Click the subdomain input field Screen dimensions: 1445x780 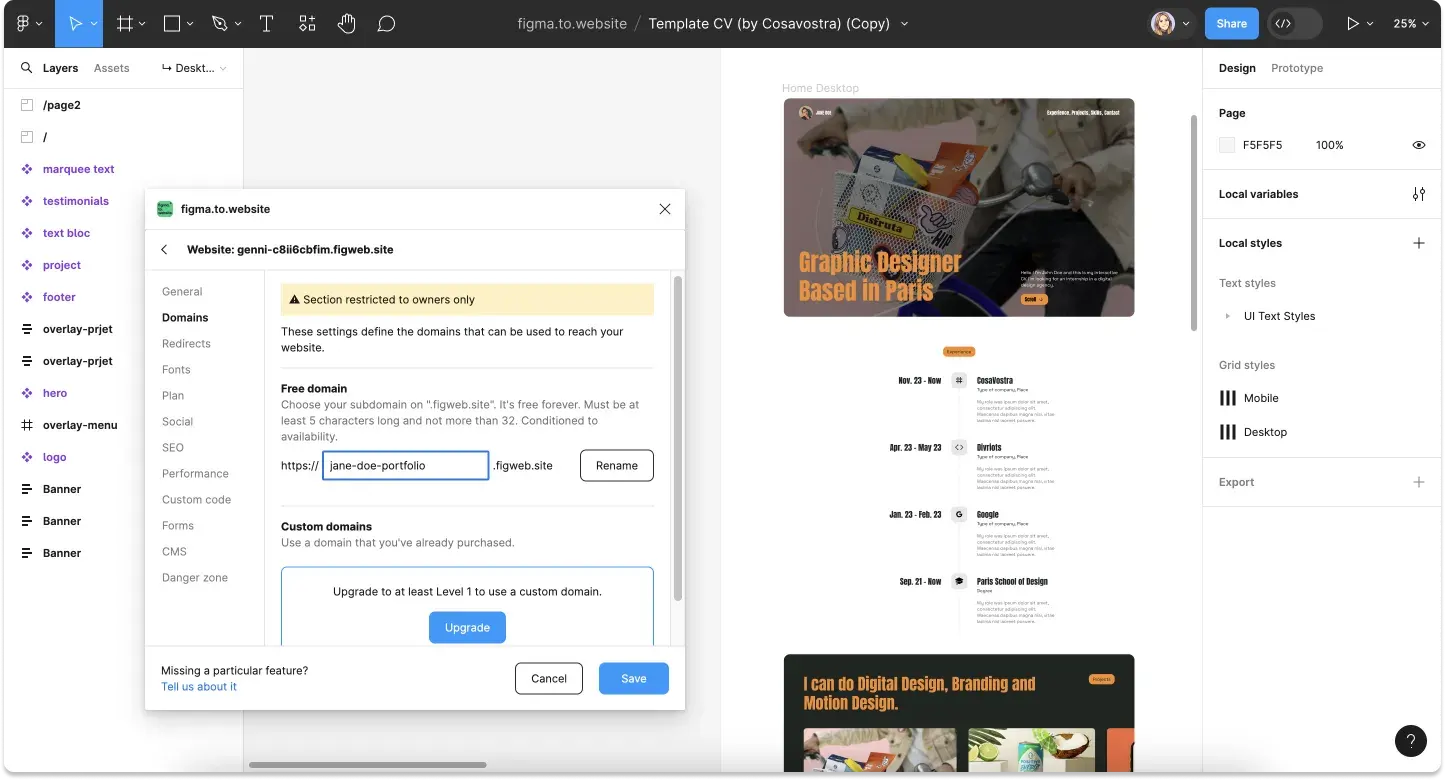pos(405,465)
